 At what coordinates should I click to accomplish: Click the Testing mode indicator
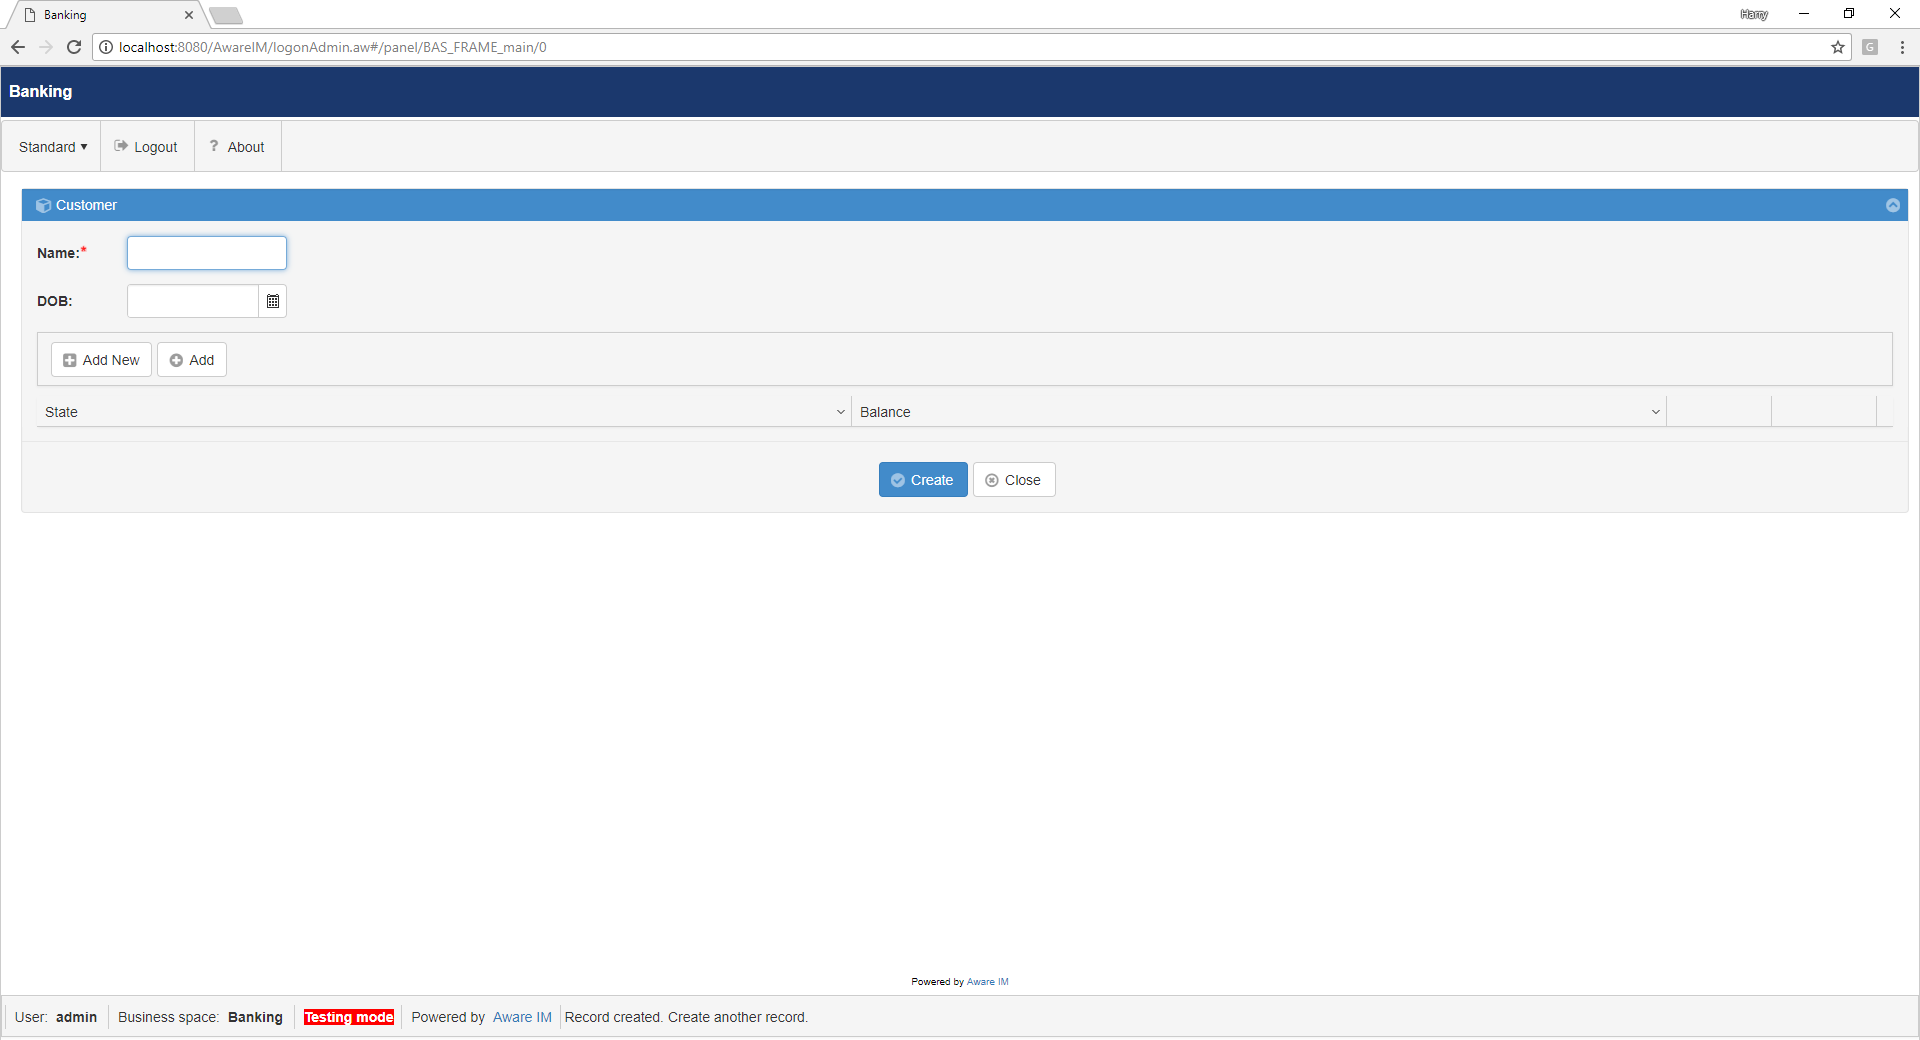click(x=349, y=1017)
